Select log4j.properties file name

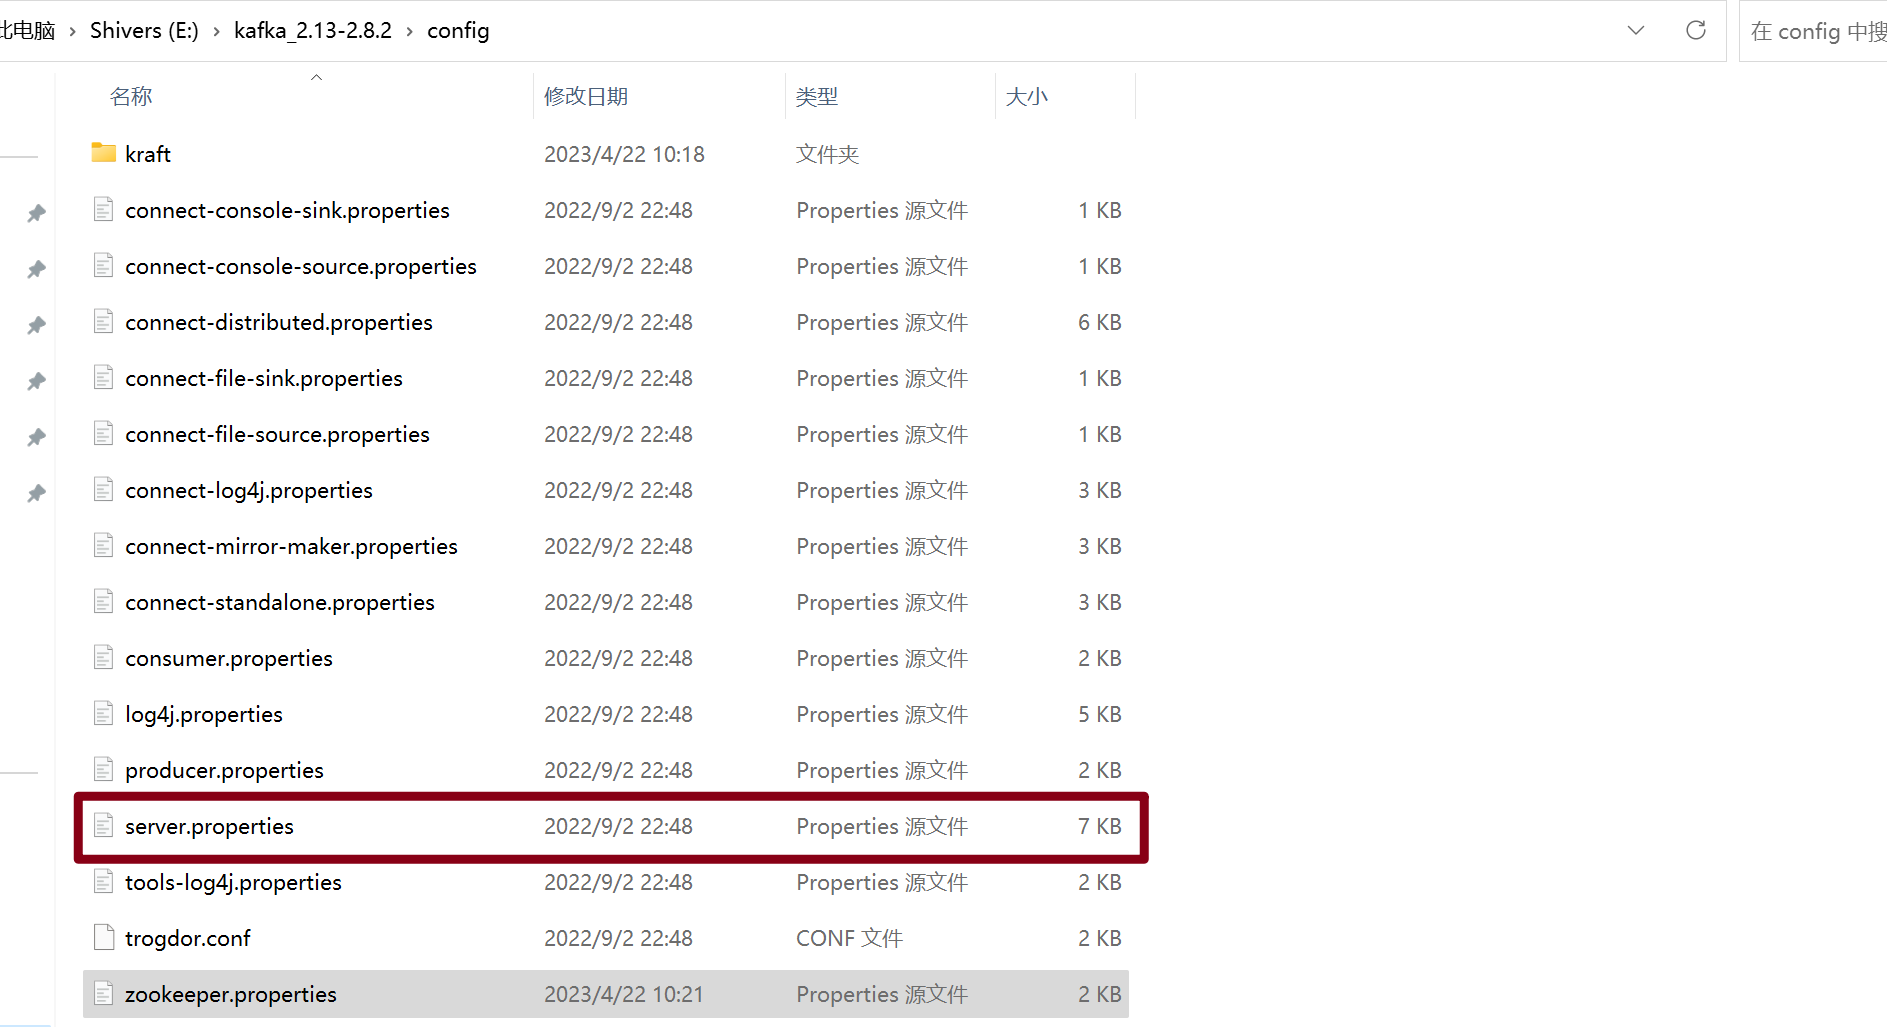tap(204, 714)
